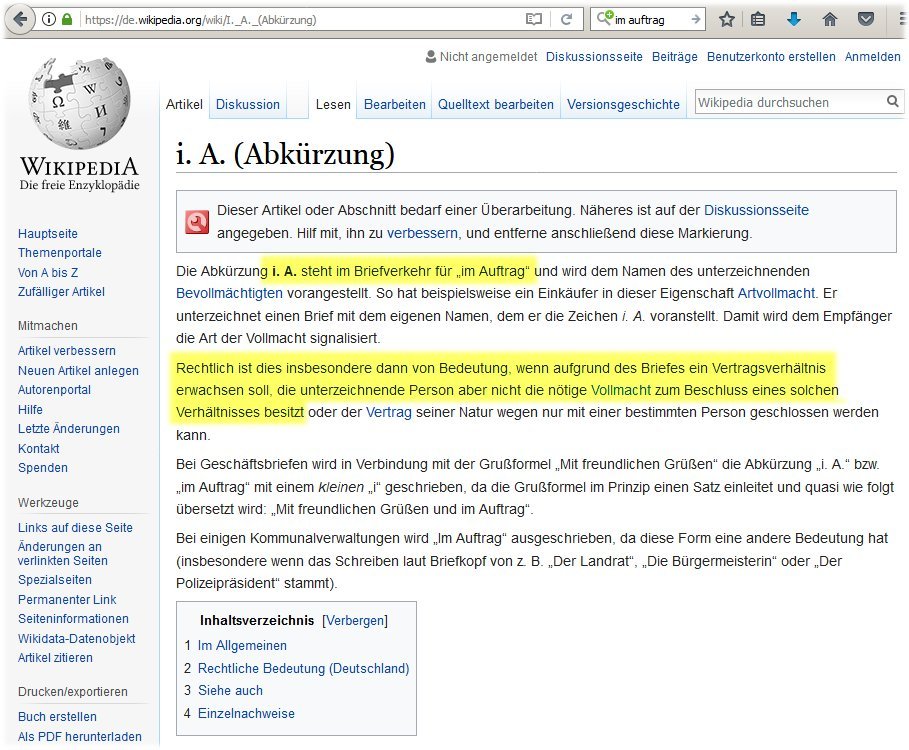Click the green padlock security icon

(67, 20)
